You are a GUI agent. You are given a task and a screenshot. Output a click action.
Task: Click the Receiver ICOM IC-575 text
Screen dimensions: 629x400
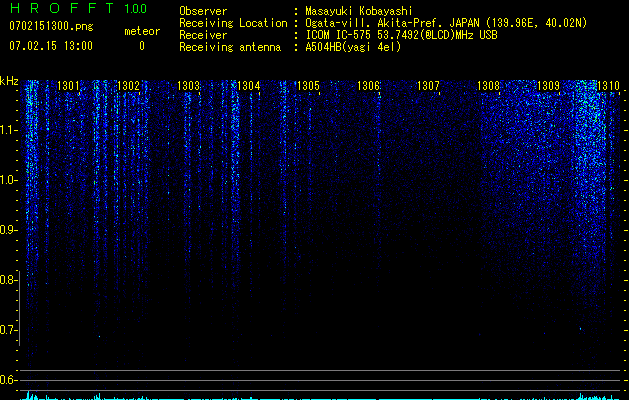click(402, 35)
